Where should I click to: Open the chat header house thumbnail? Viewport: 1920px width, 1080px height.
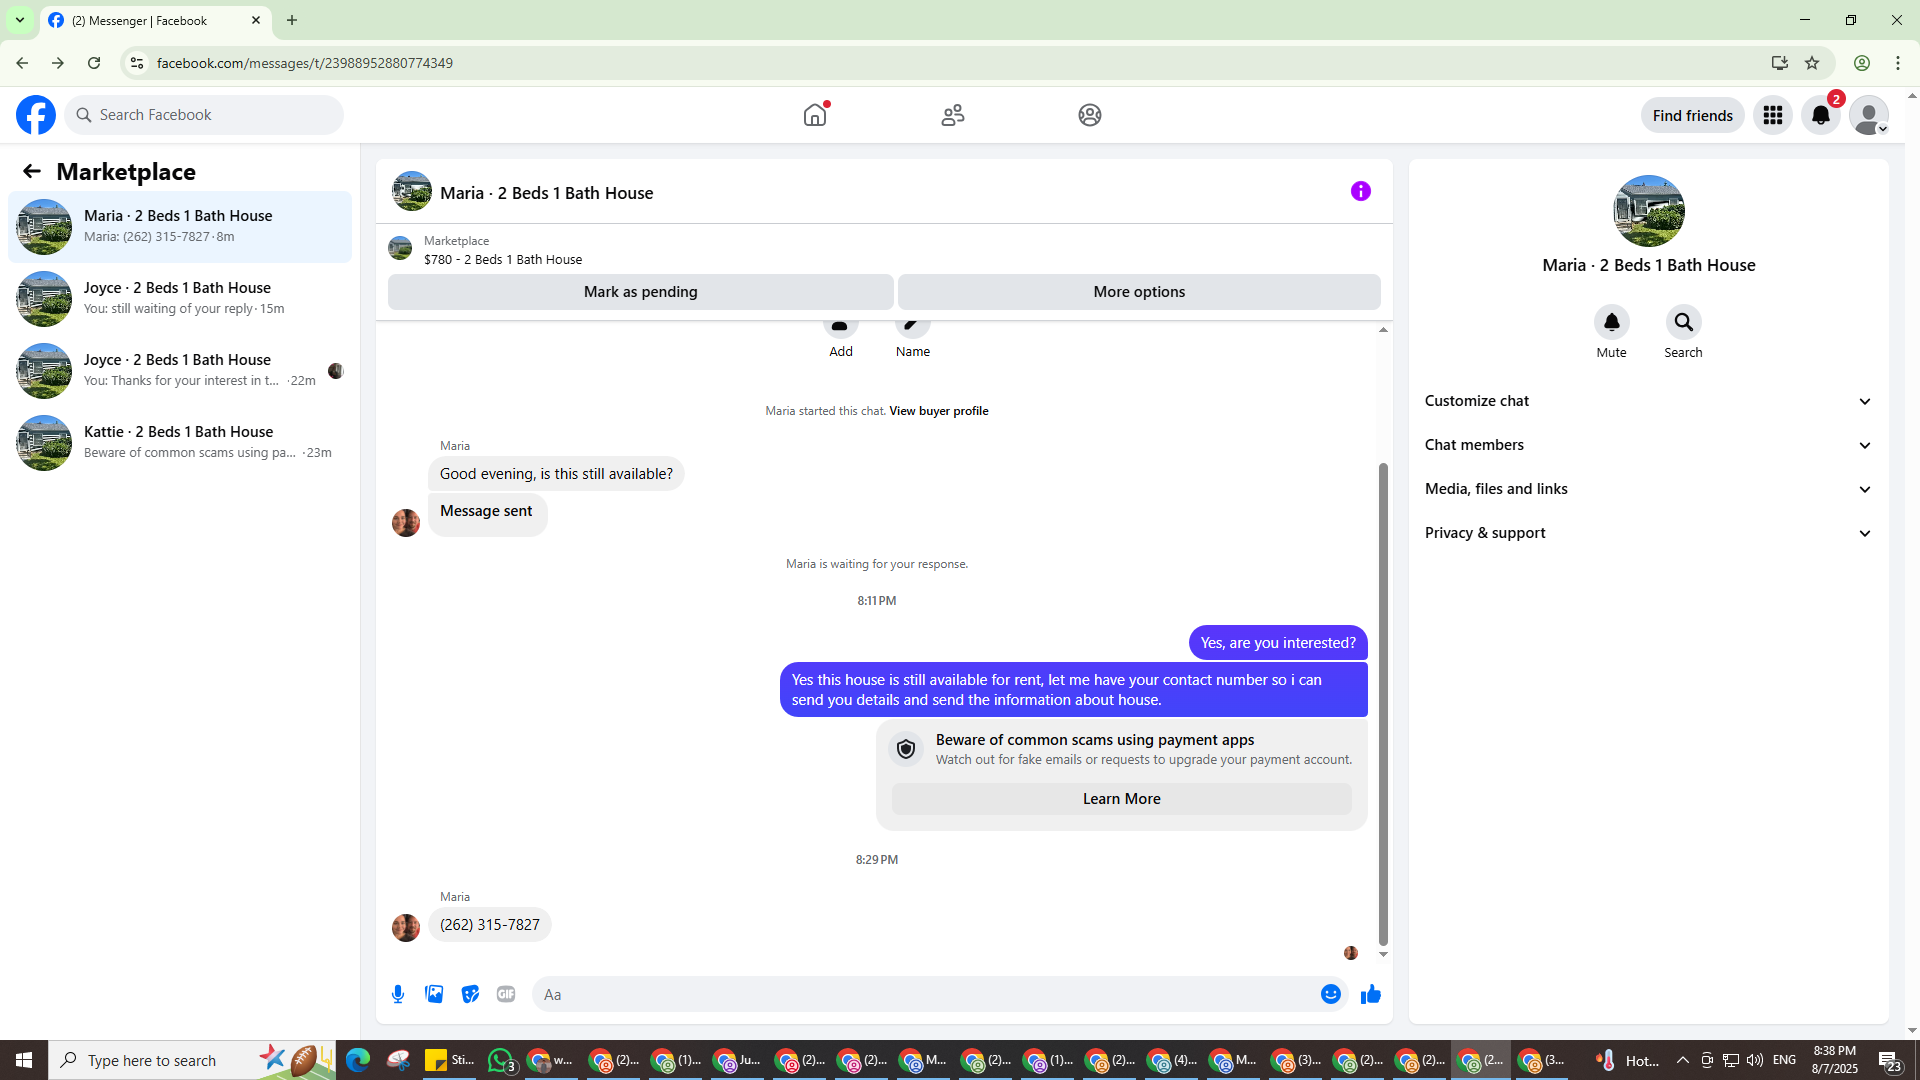[412, 191]
